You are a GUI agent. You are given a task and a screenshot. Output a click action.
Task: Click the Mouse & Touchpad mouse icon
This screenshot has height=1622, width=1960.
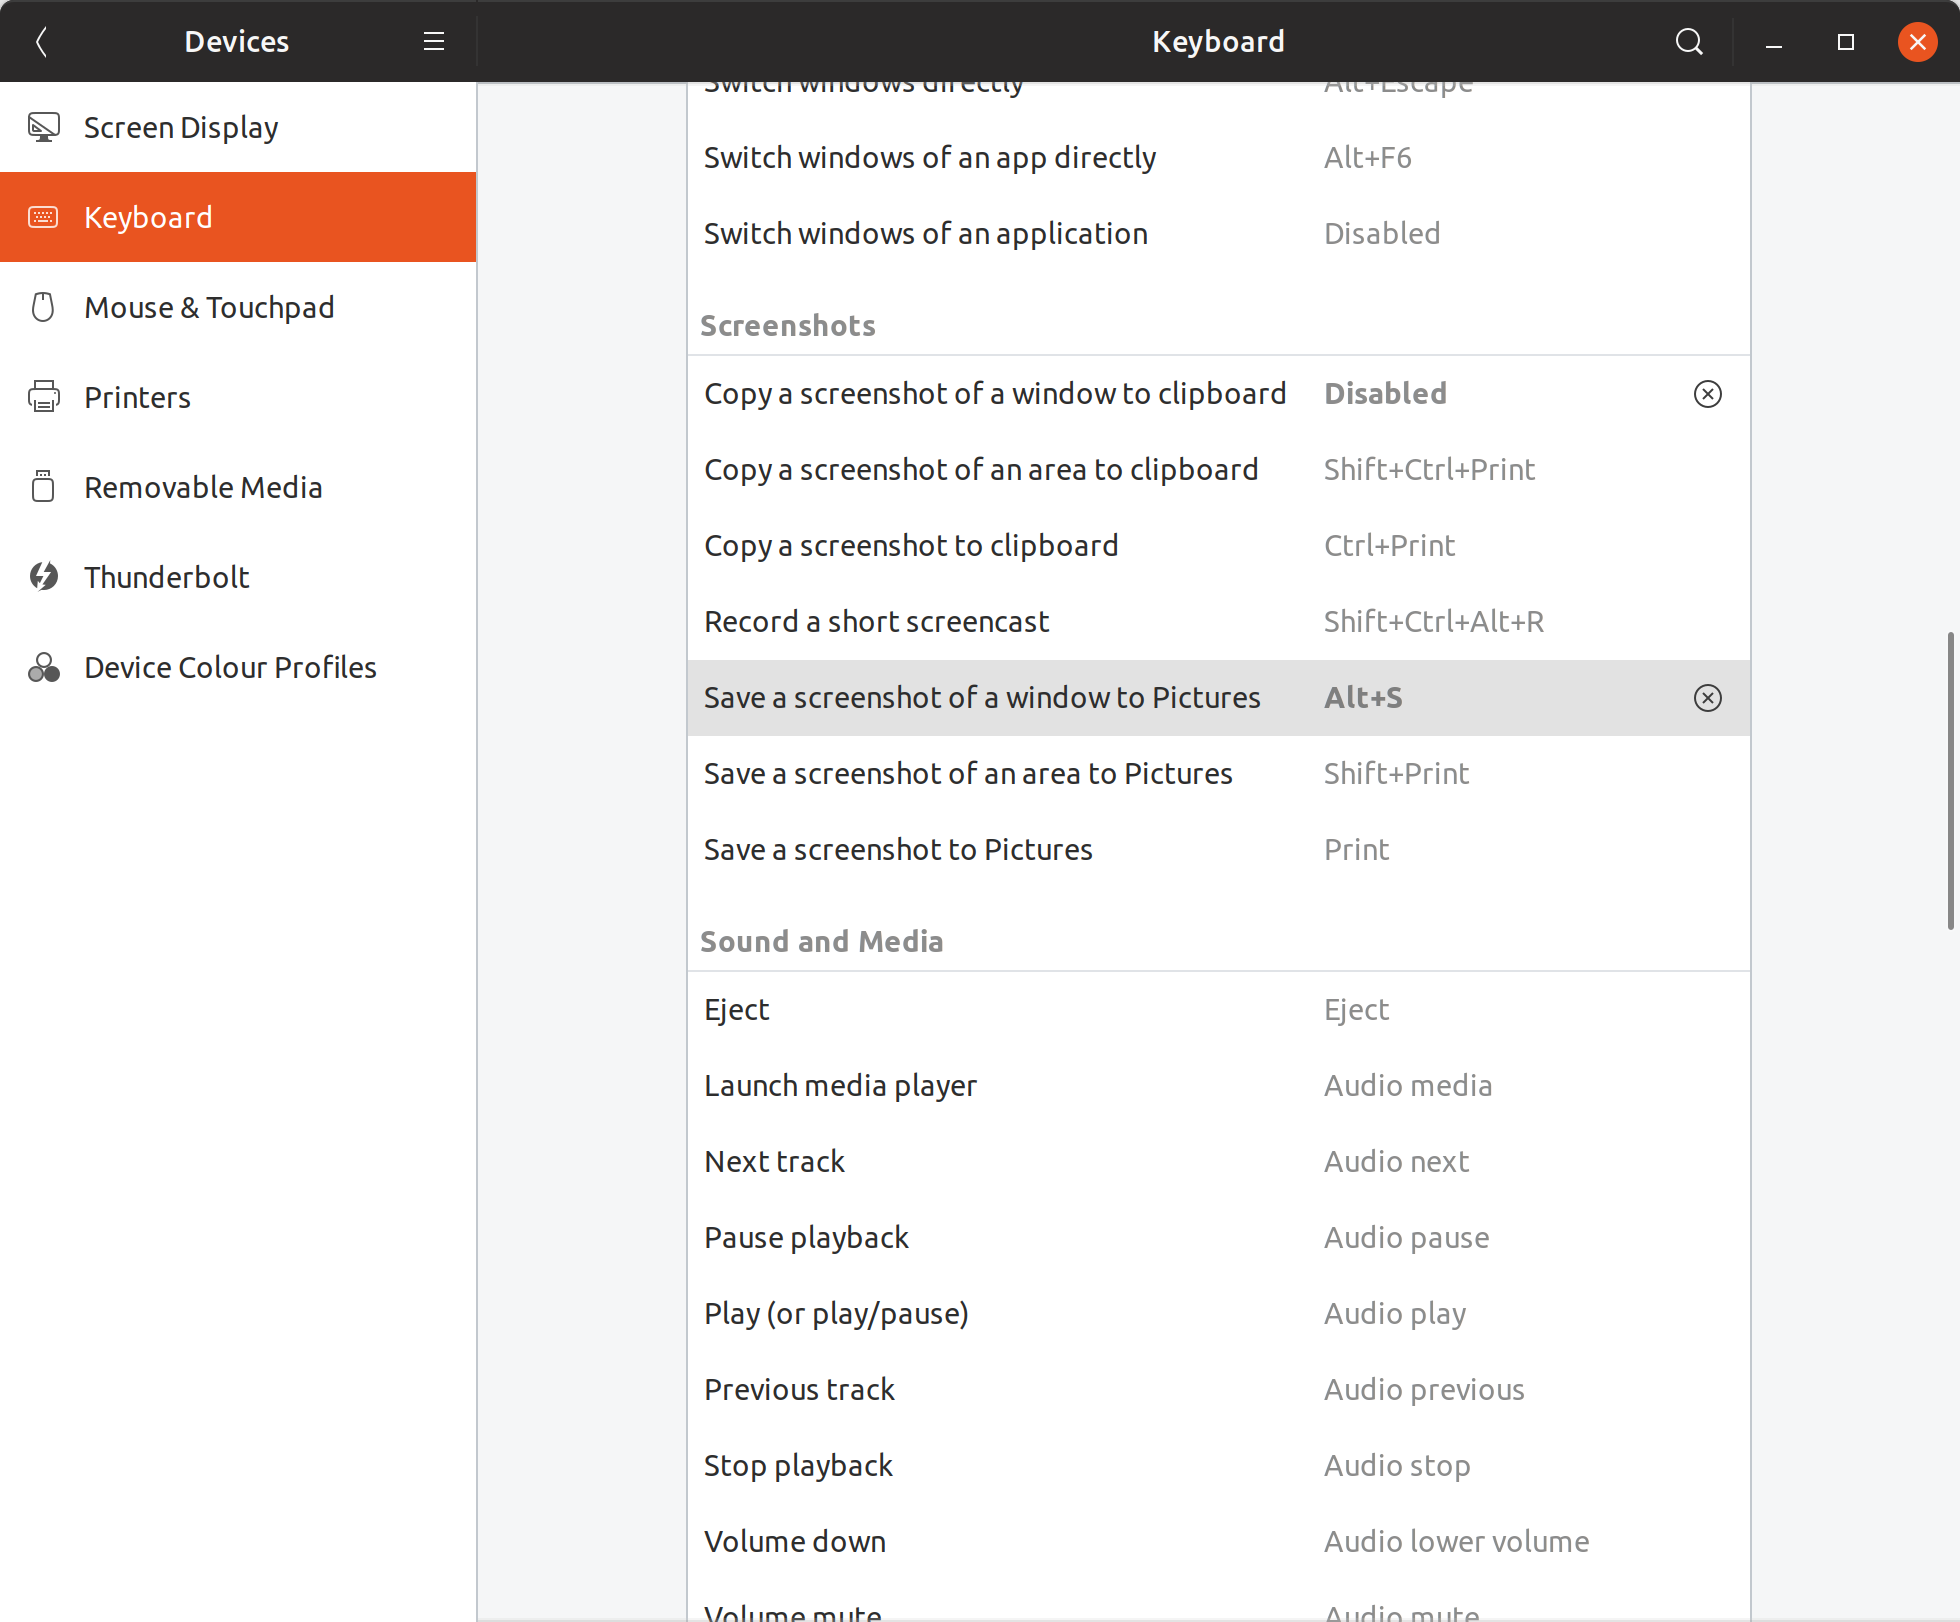(44, 307)
